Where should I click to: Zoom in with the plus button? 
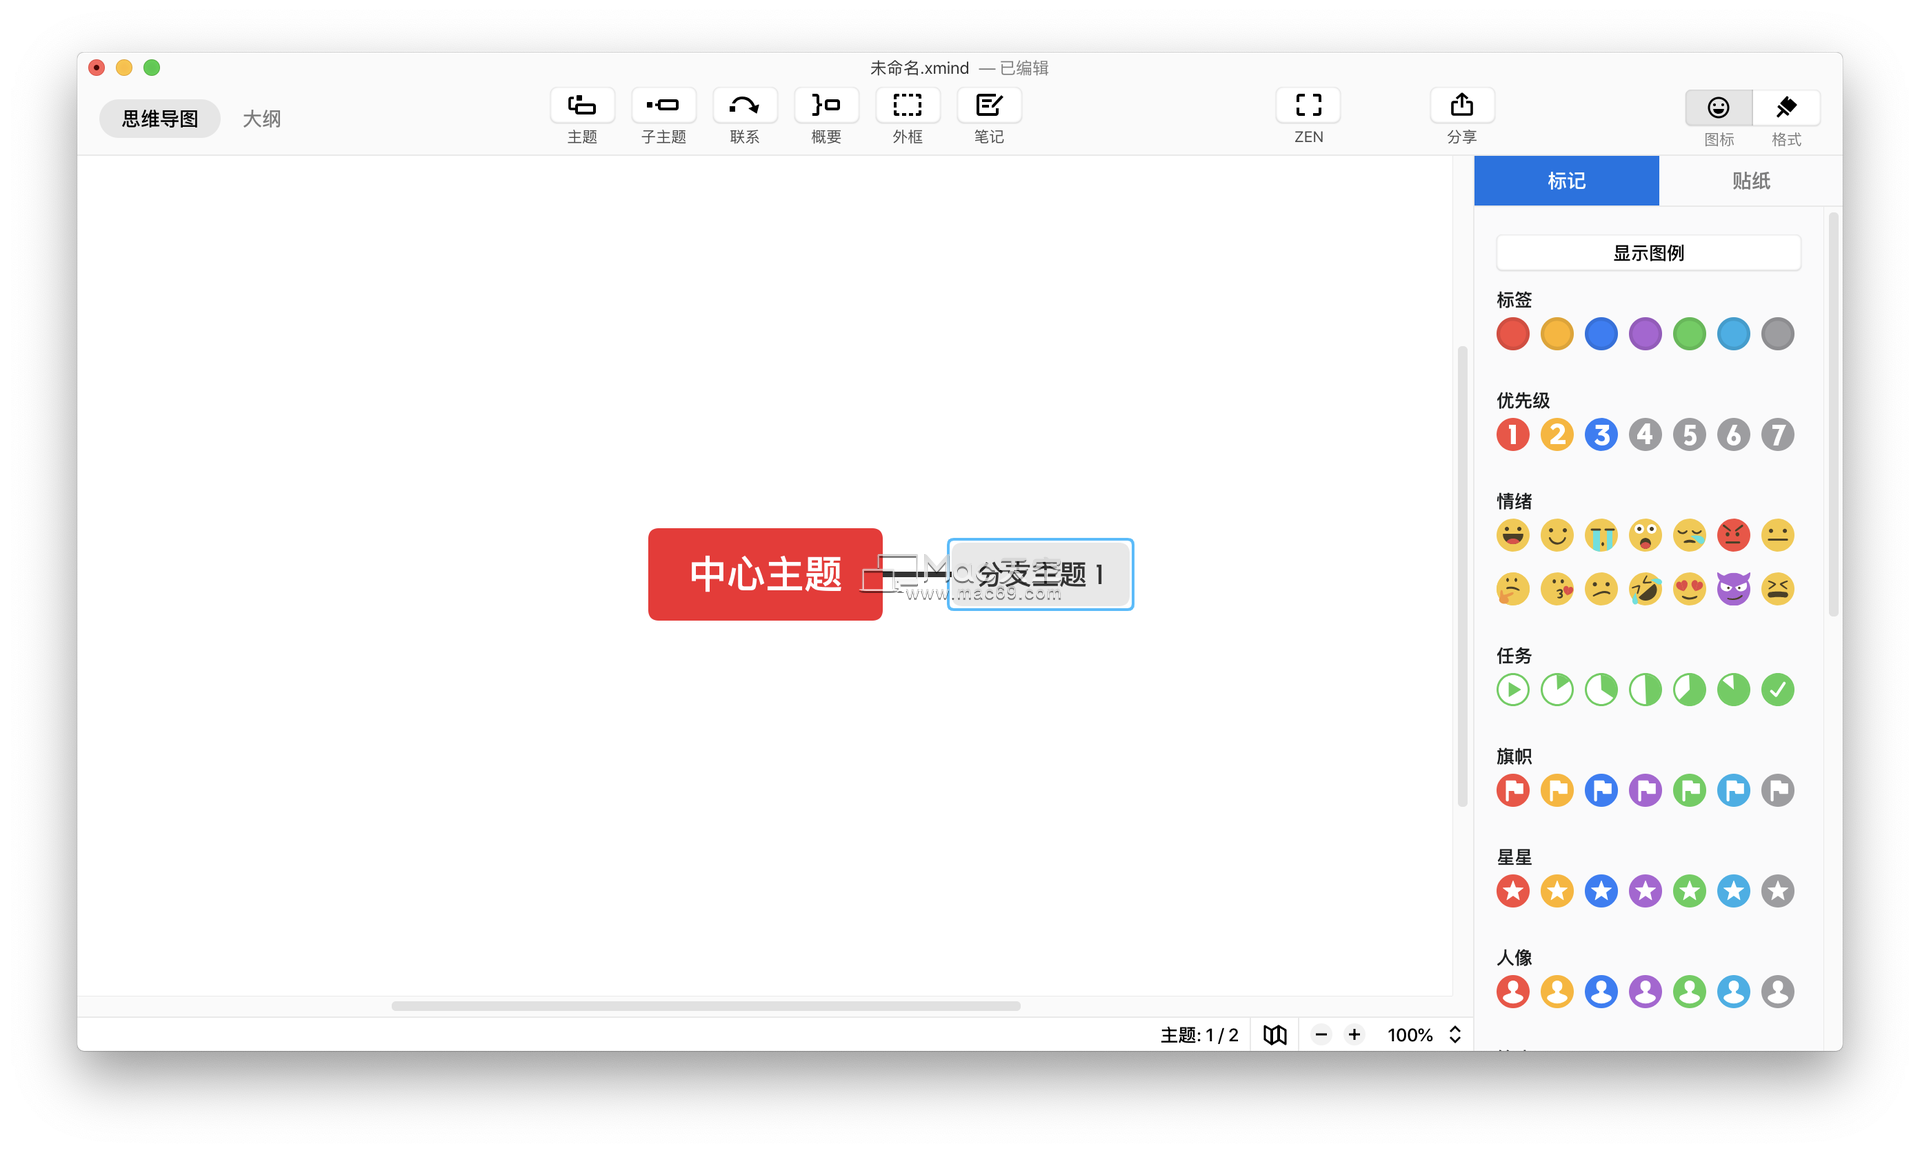(1354, 1035)
